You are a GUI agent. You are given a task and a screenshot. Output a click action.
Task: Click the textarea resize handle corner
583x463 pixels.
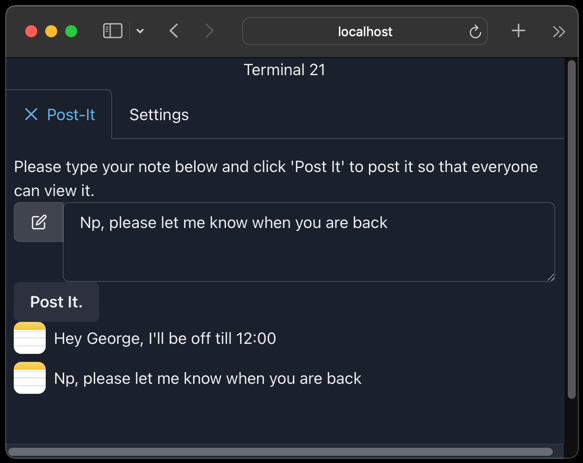click(x=551, y=277)
